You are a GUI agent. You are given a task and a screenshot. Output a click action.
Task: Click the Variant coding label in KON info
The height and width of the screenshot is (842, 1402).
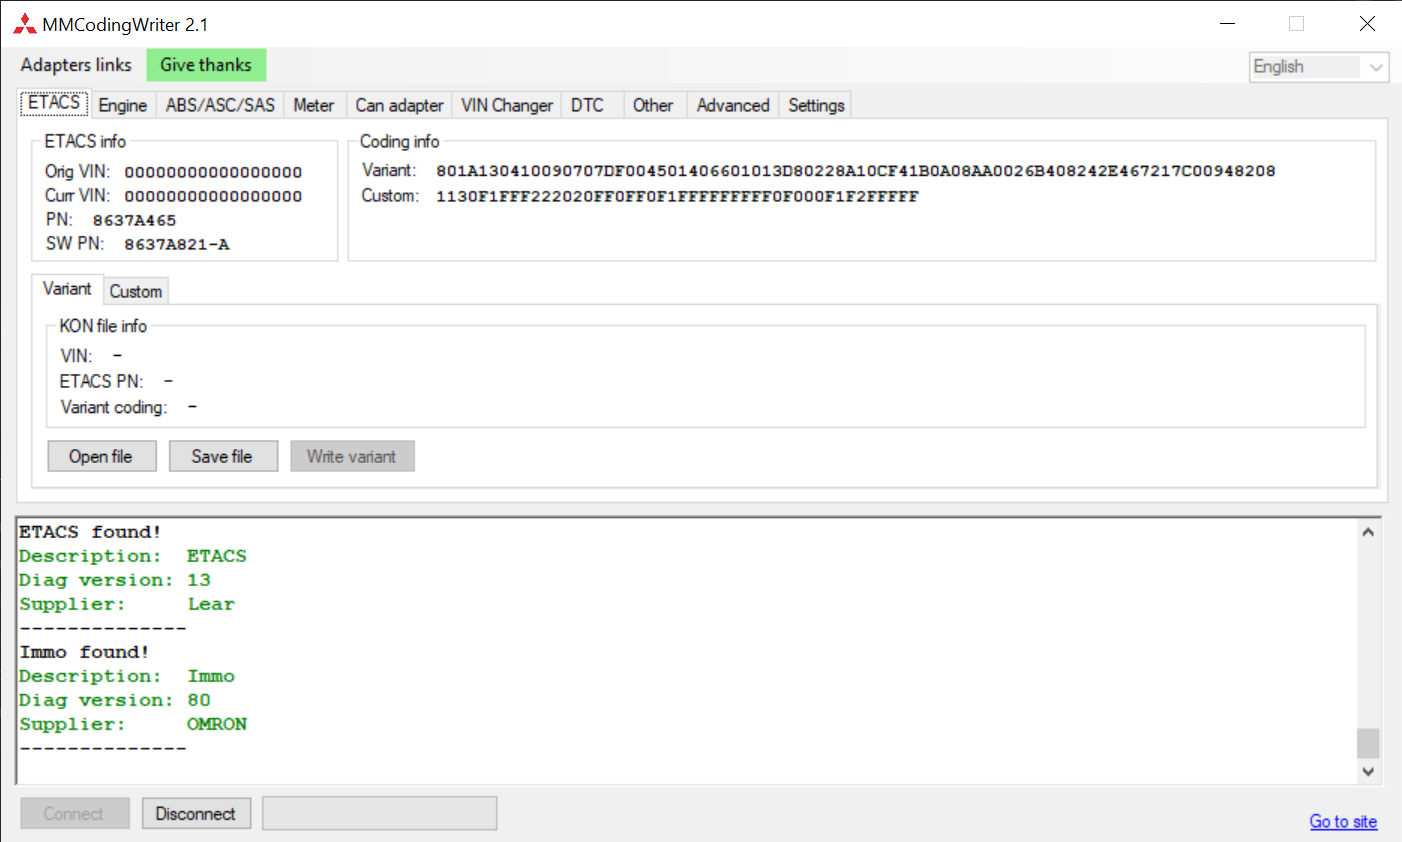(x=114, y=407)
